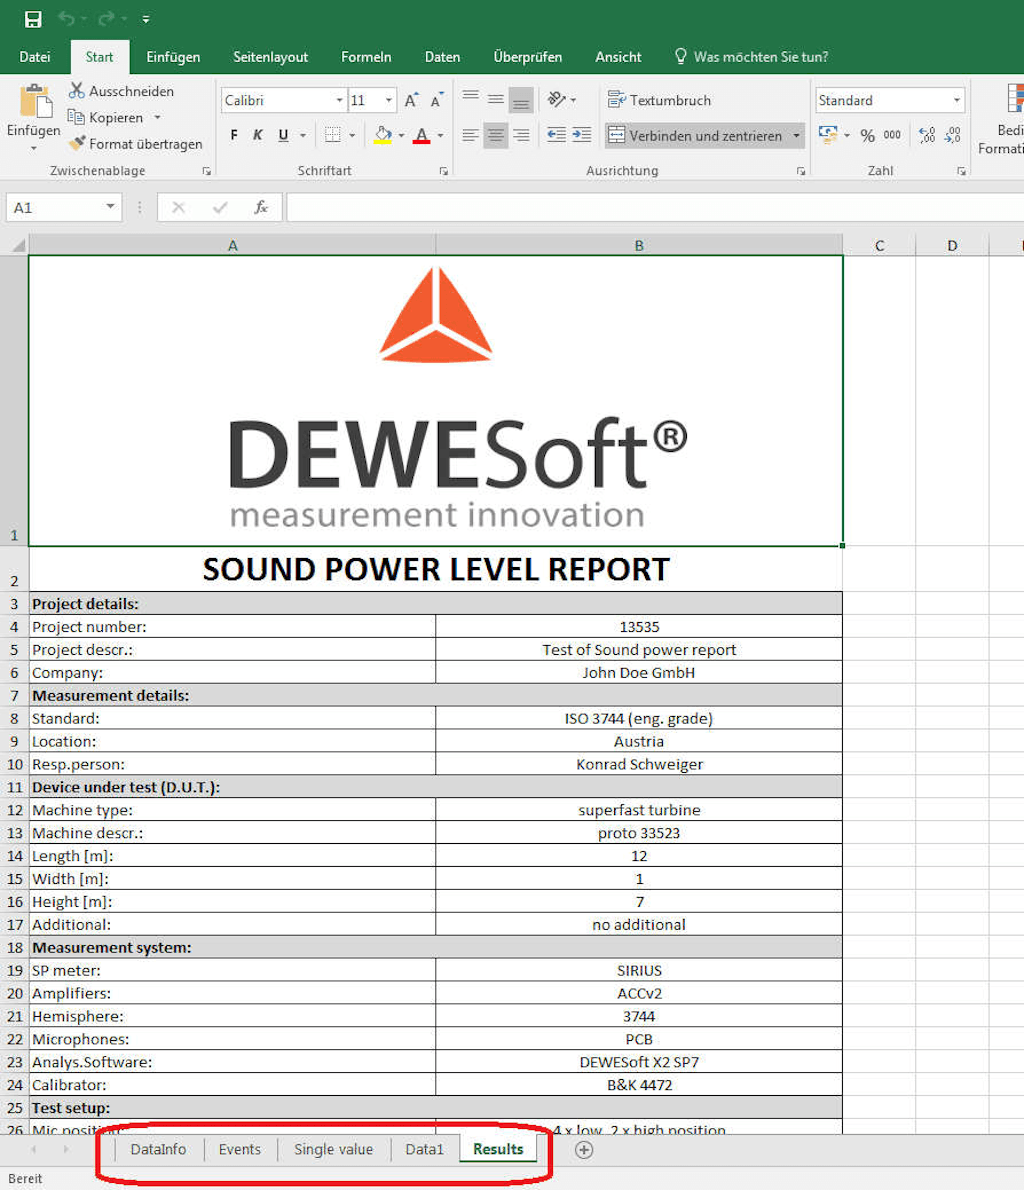Click the Select All corner triangle
1024x1190 pixels.
pos(18,244)
